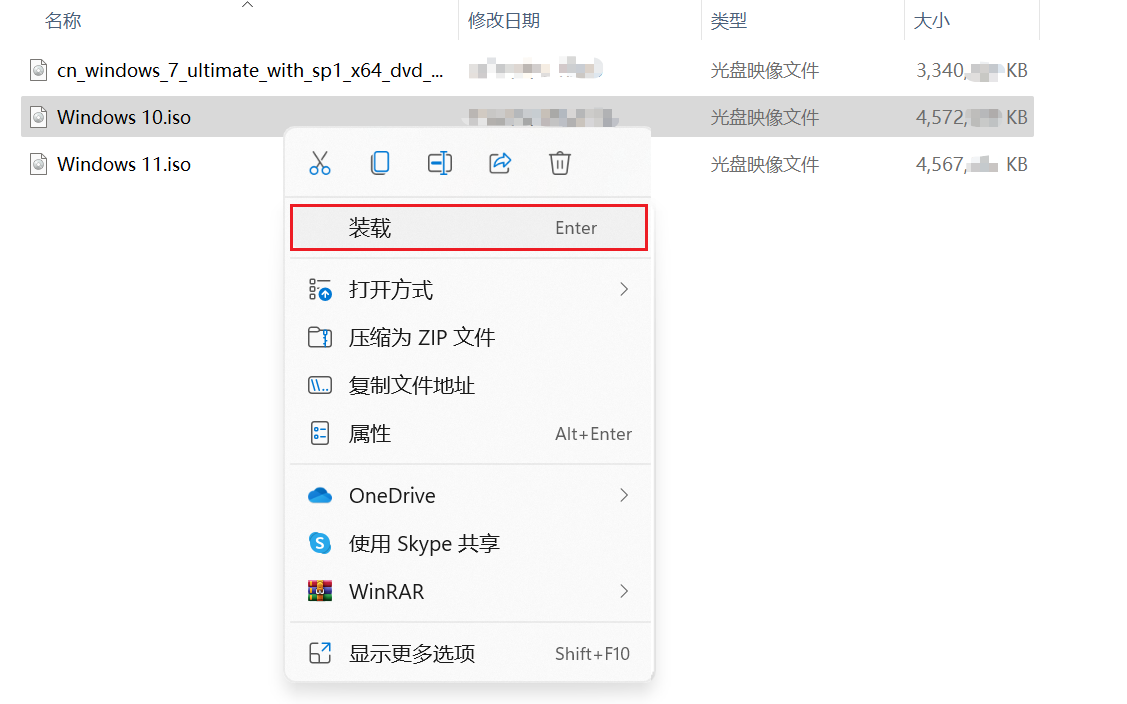Screen dimensions: 1127x704
Task: Click the disc icon of Windows 11.iso
Action: 39,164
